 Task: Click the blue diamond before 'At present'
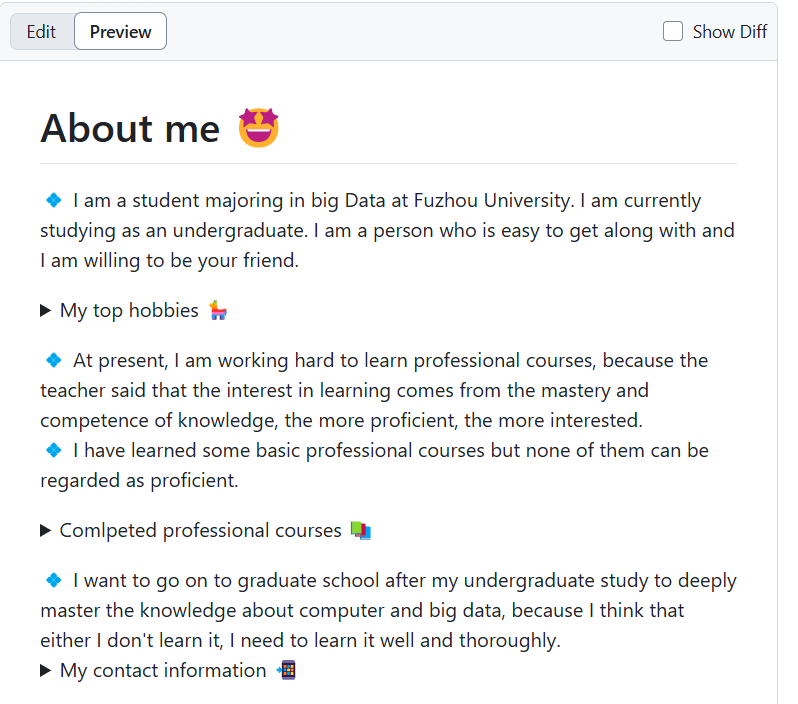[54, 360]
